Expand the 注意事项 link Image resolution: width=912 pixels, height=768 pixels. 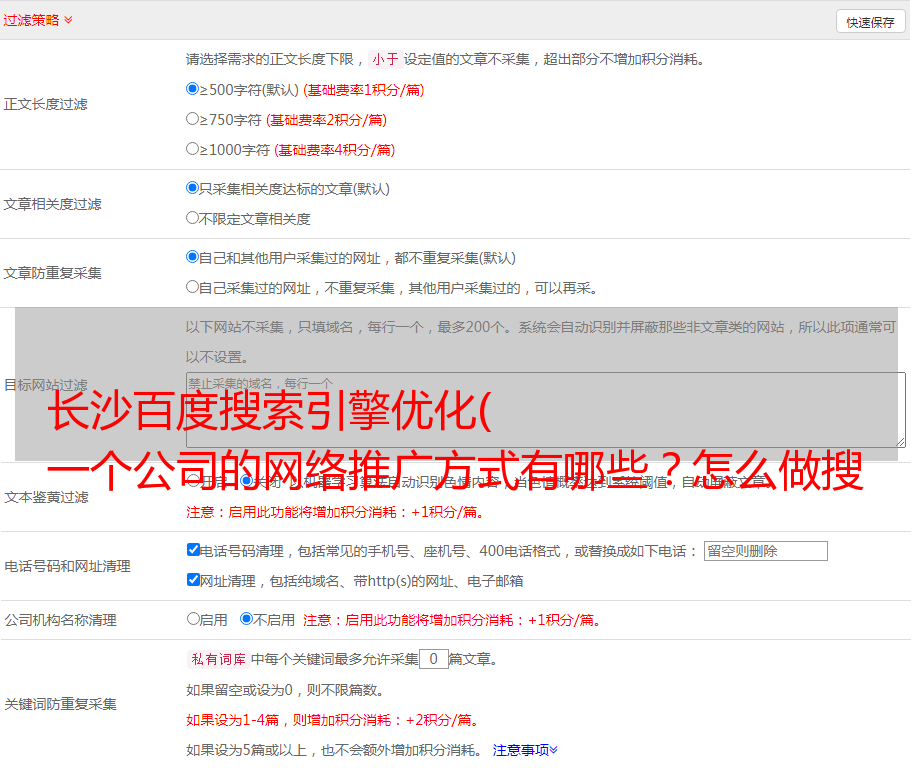pyautogui.click(x=525, y=749)
